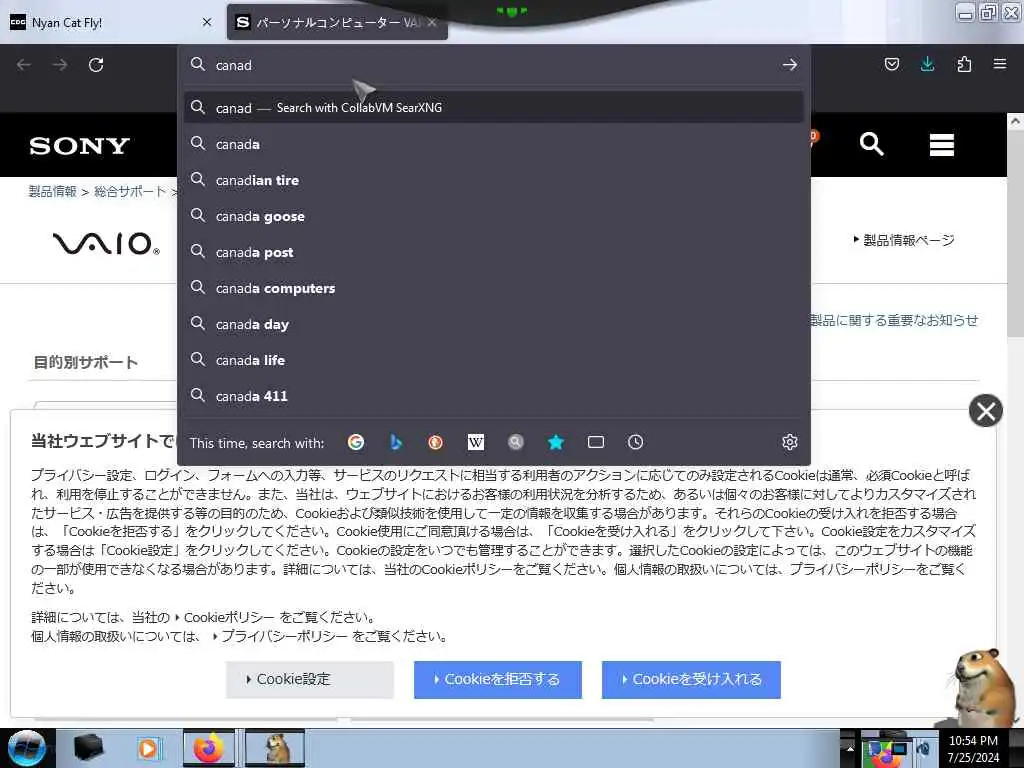Click the browser forward arrow
The image size is (1024, 768).
60,65
